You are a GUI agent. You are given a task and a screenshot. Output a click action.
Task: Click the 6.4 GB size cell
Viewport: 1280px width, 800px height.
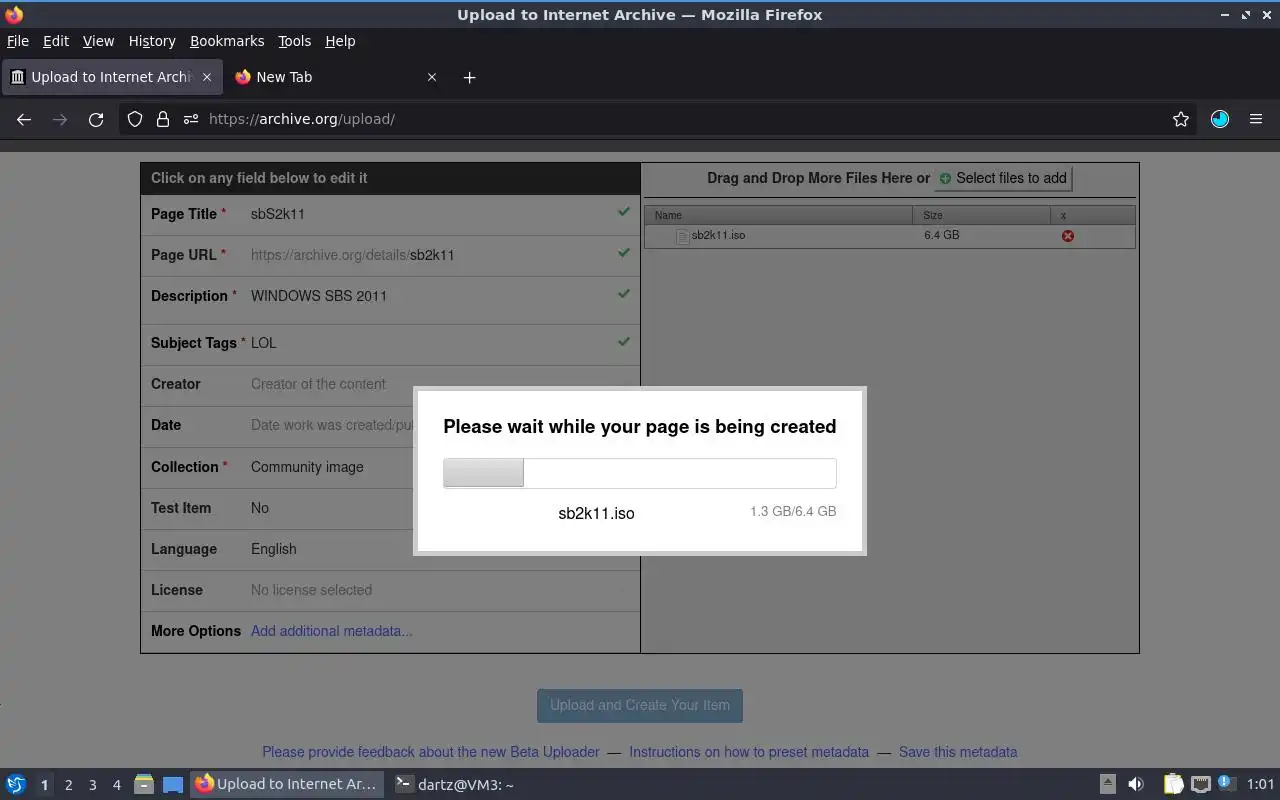point(942,235)
